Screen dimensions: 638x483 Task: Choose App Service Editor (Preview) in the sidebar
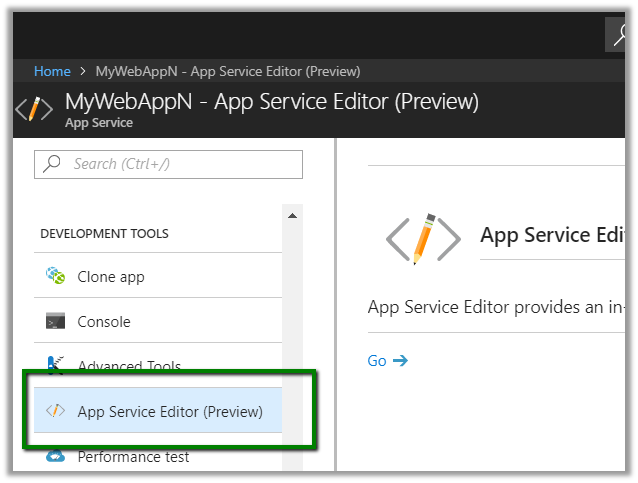(x=170, y=411)
